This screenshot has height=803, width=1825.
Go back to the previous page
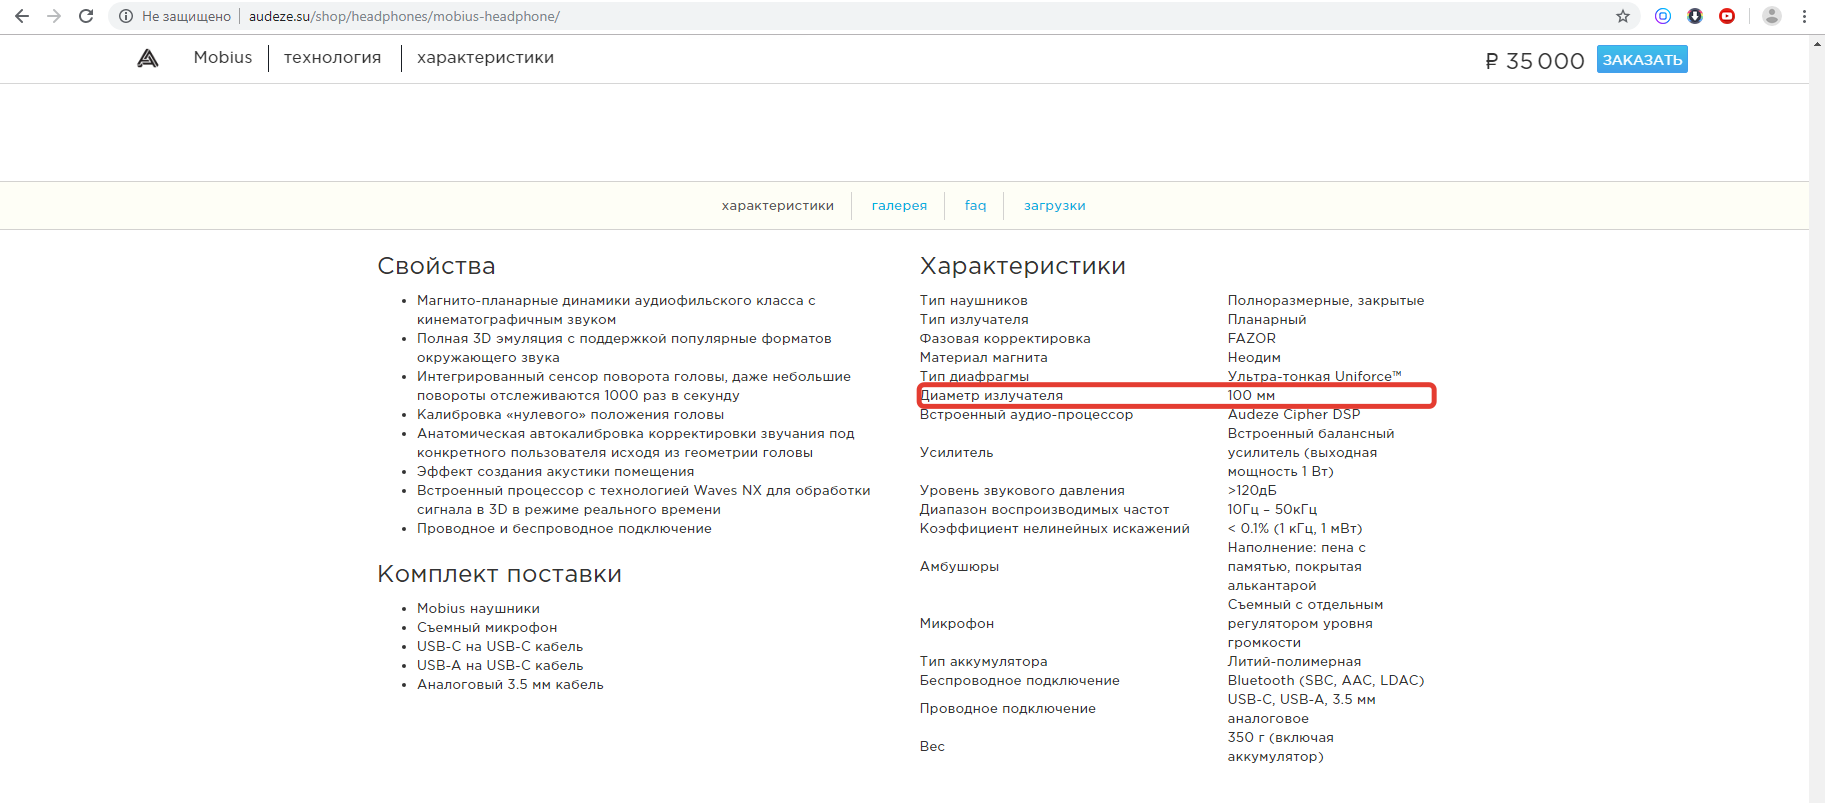point(22,16)
